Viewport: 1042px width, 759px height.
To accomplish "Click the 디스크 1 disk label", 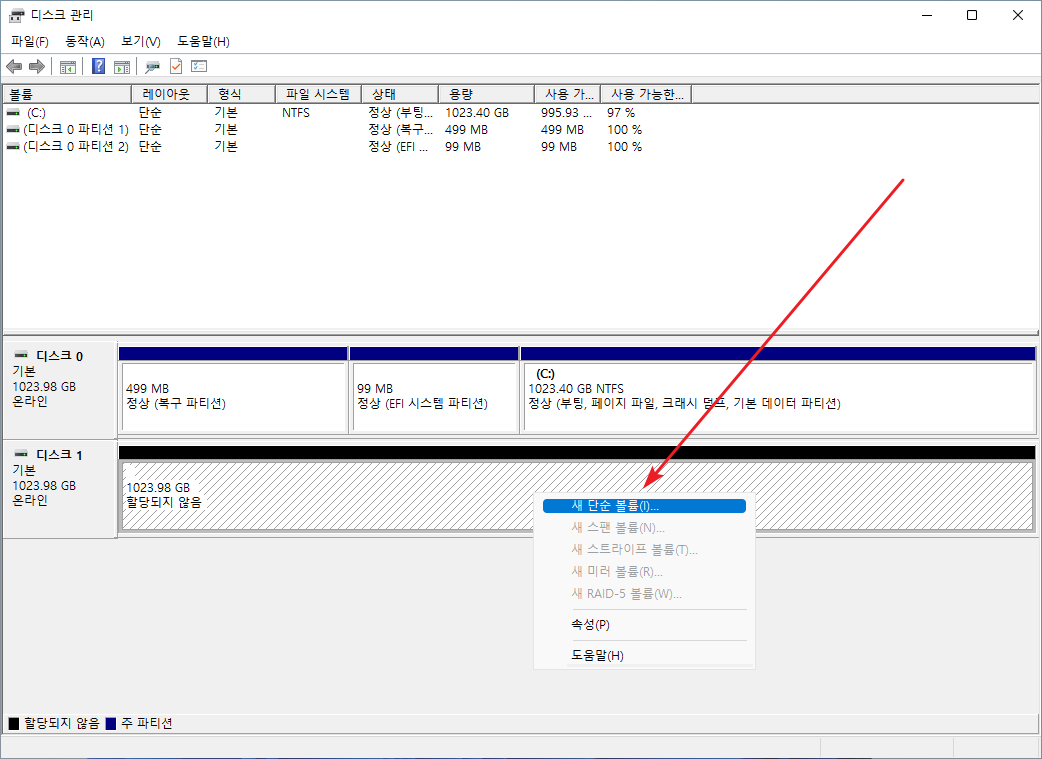I will coord(59,456).
